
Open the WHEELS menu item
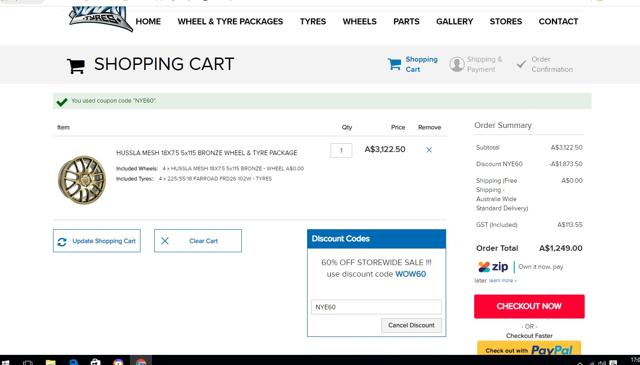(360, 22)
